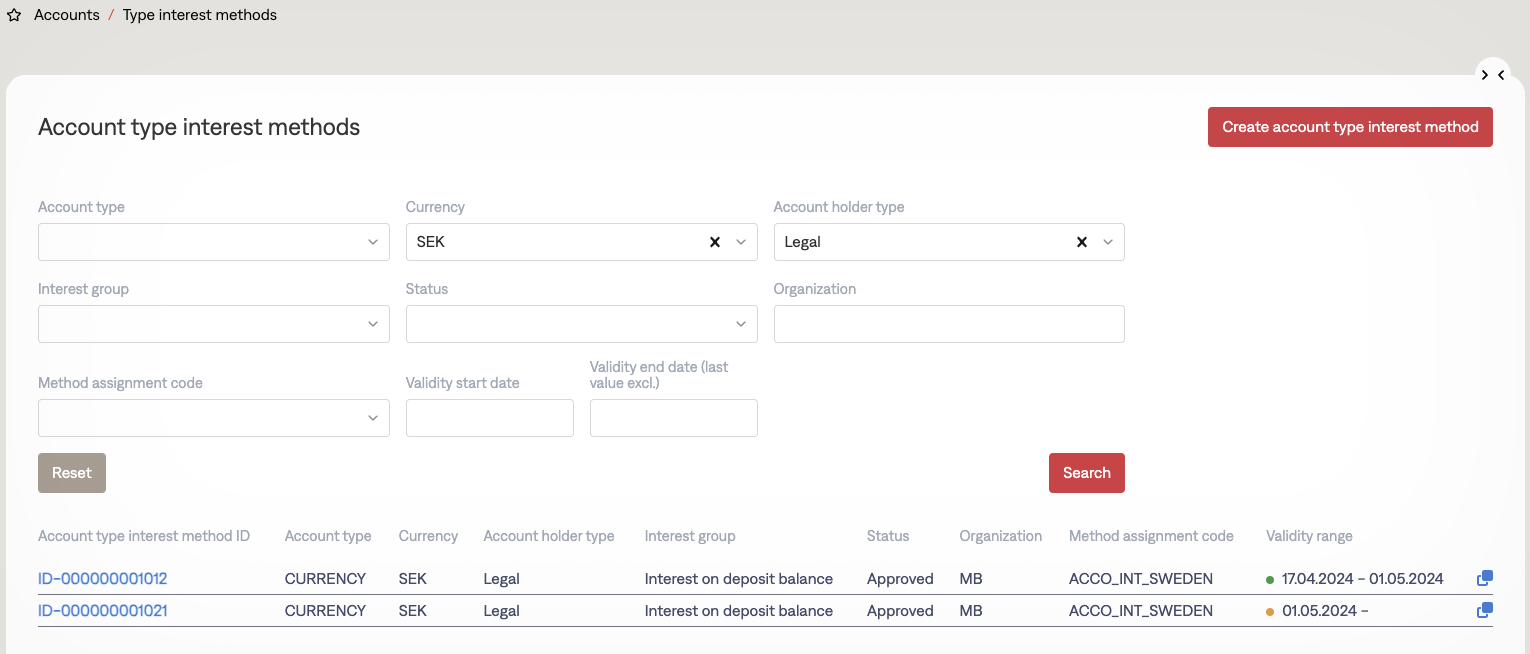Go to Accounts in breadcrumb

pyautogui.click(x=67, y=15)
